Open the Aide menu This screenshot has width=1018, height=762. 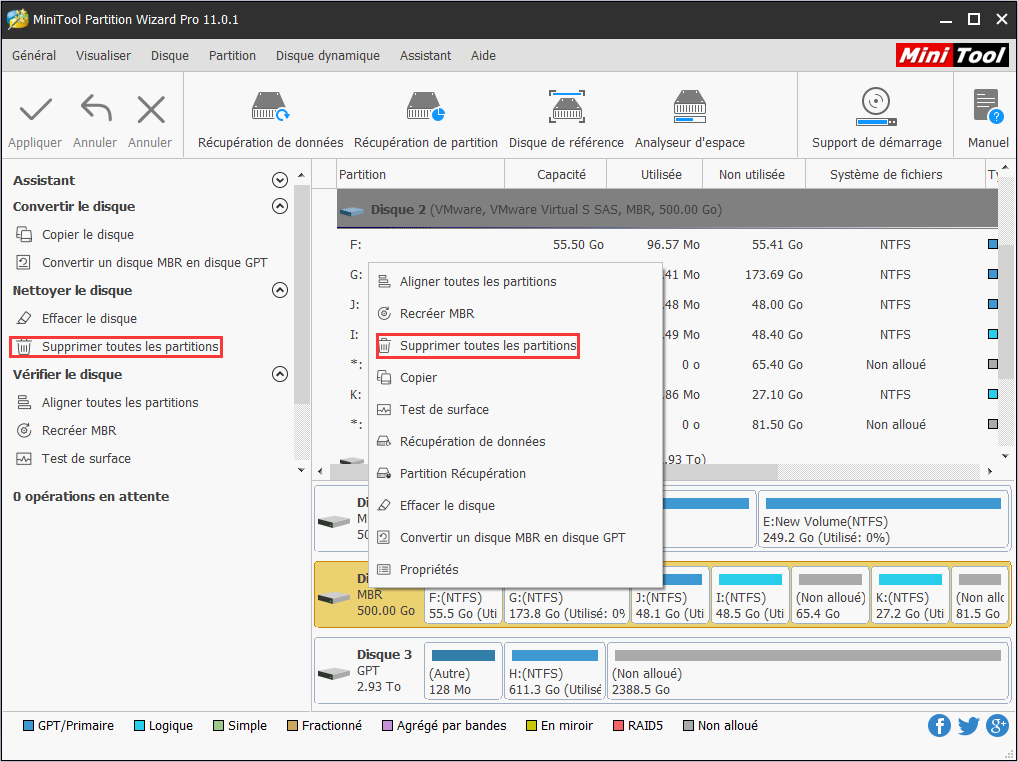(x=483, y=56)
